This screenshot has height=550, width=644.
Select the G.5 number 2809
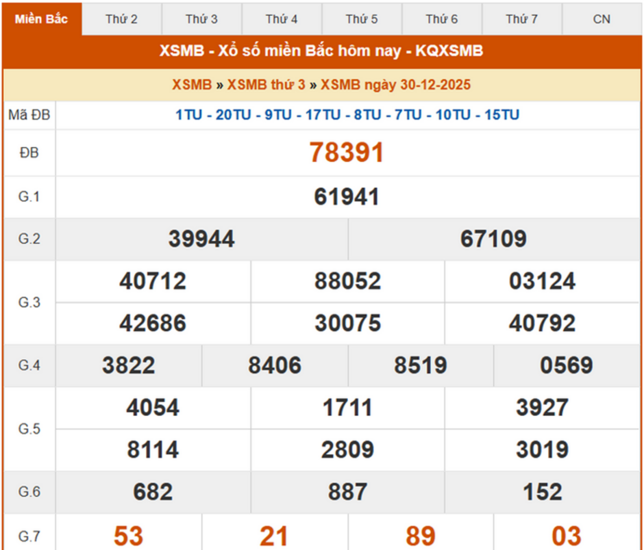(348, 450)
